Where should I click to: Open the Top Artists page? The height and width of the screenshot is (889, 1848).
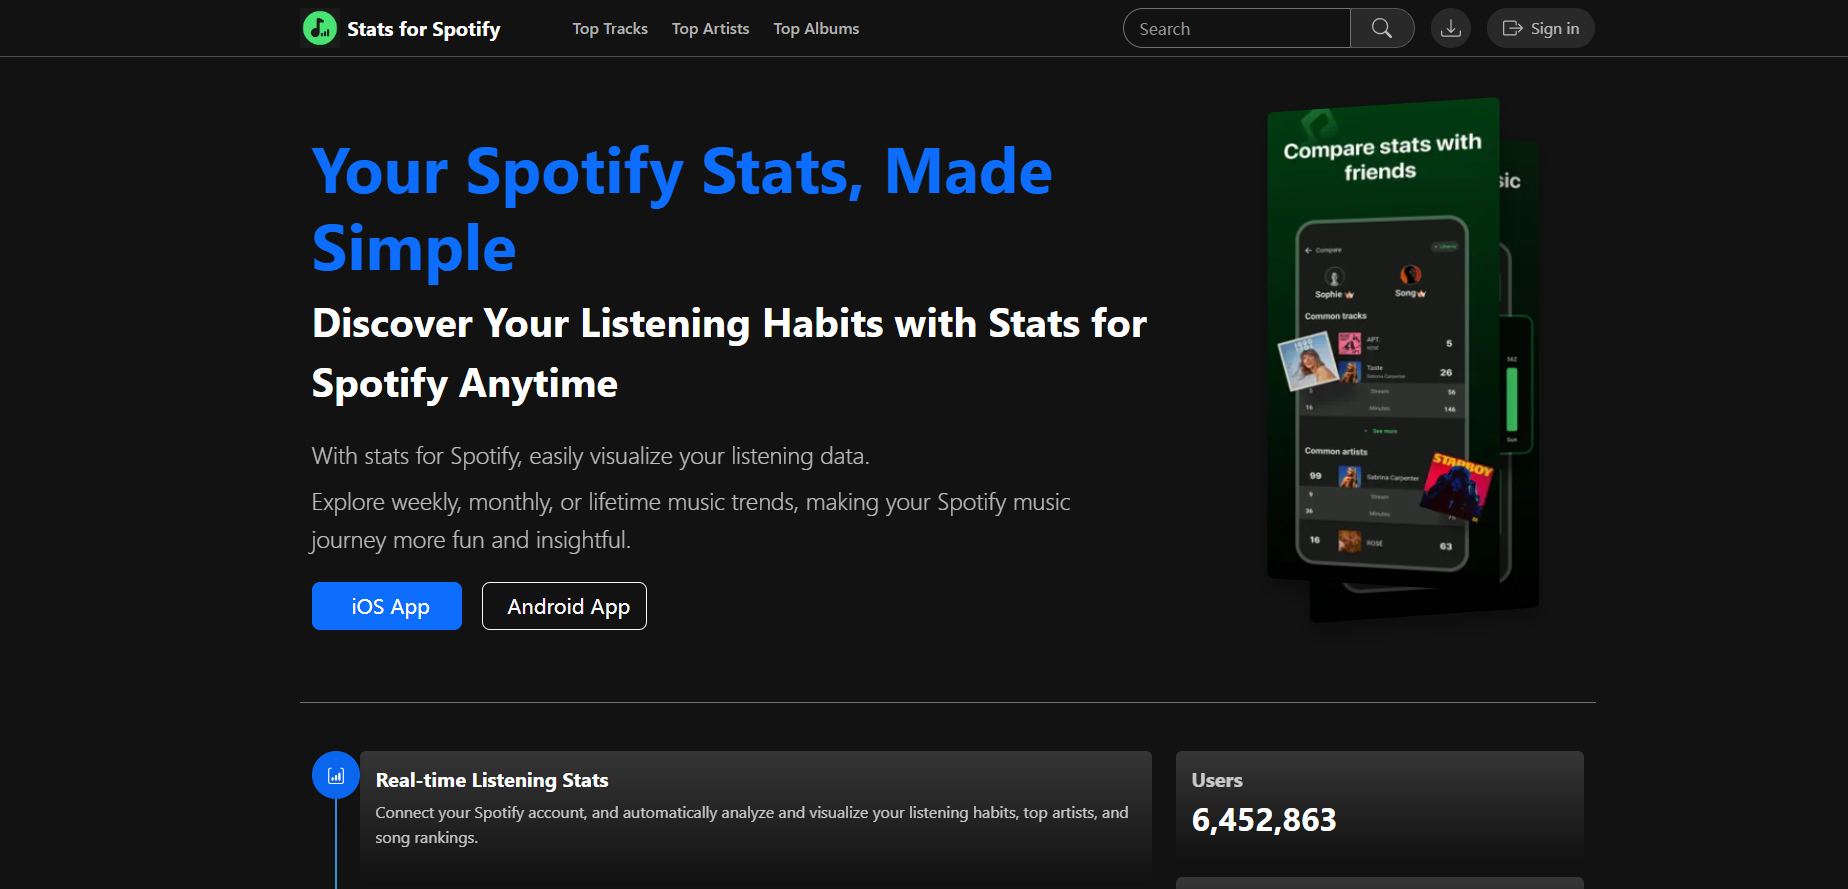[x=710, y=28]
